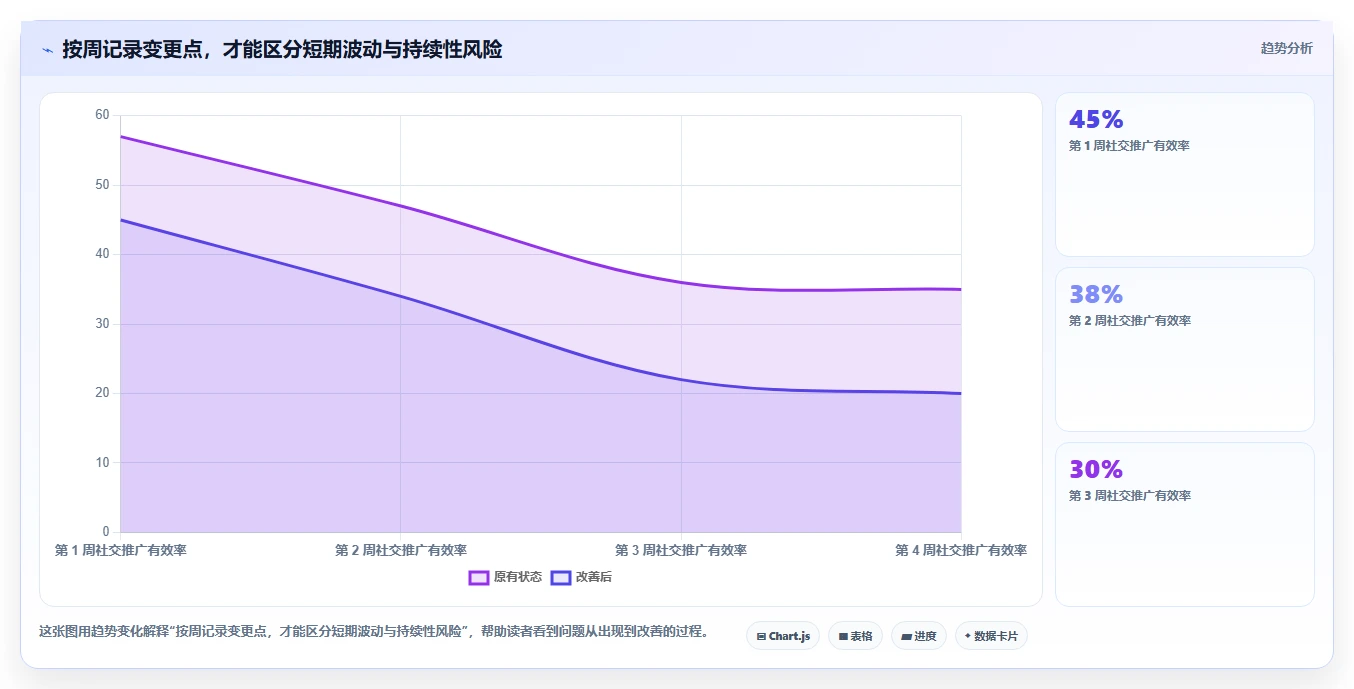Click the 原有状态 legend label
Image resolution: width=1354 pixels, height=689 pixels.
pos(518,578)
